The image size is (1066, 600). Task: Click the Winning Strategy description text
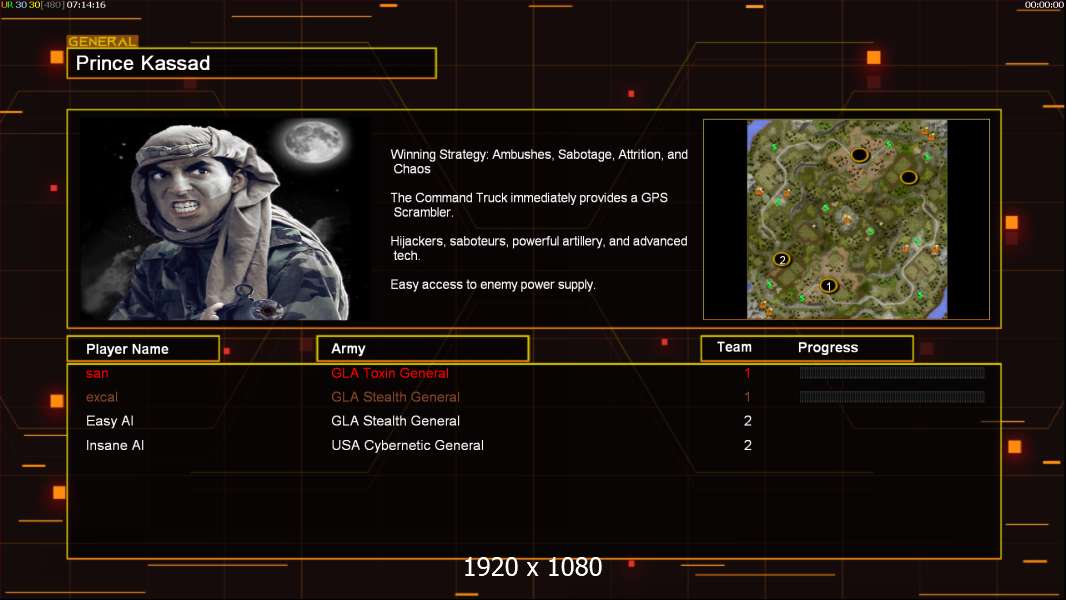539,162
